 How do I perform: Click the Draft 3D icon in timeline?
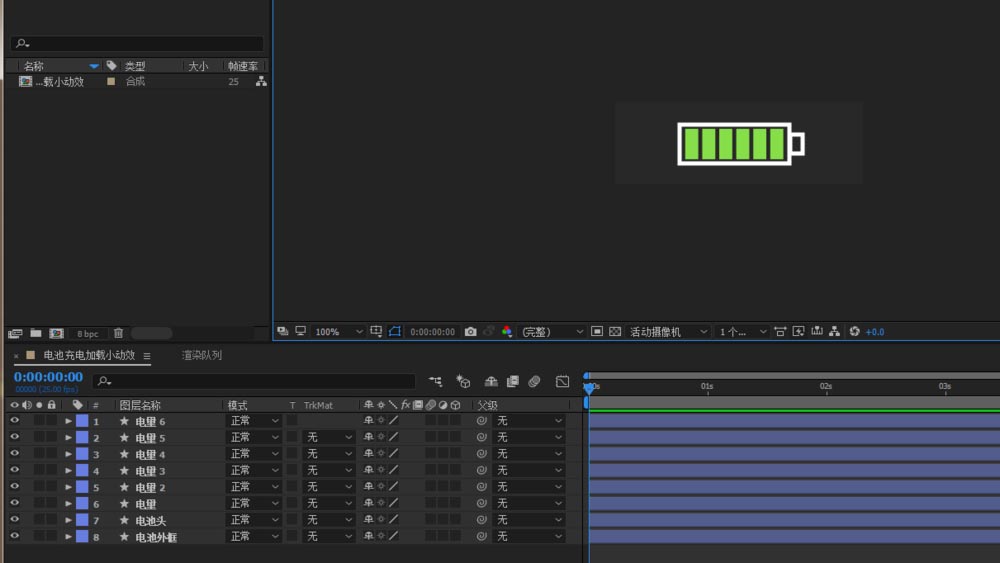tap(463, 381)
